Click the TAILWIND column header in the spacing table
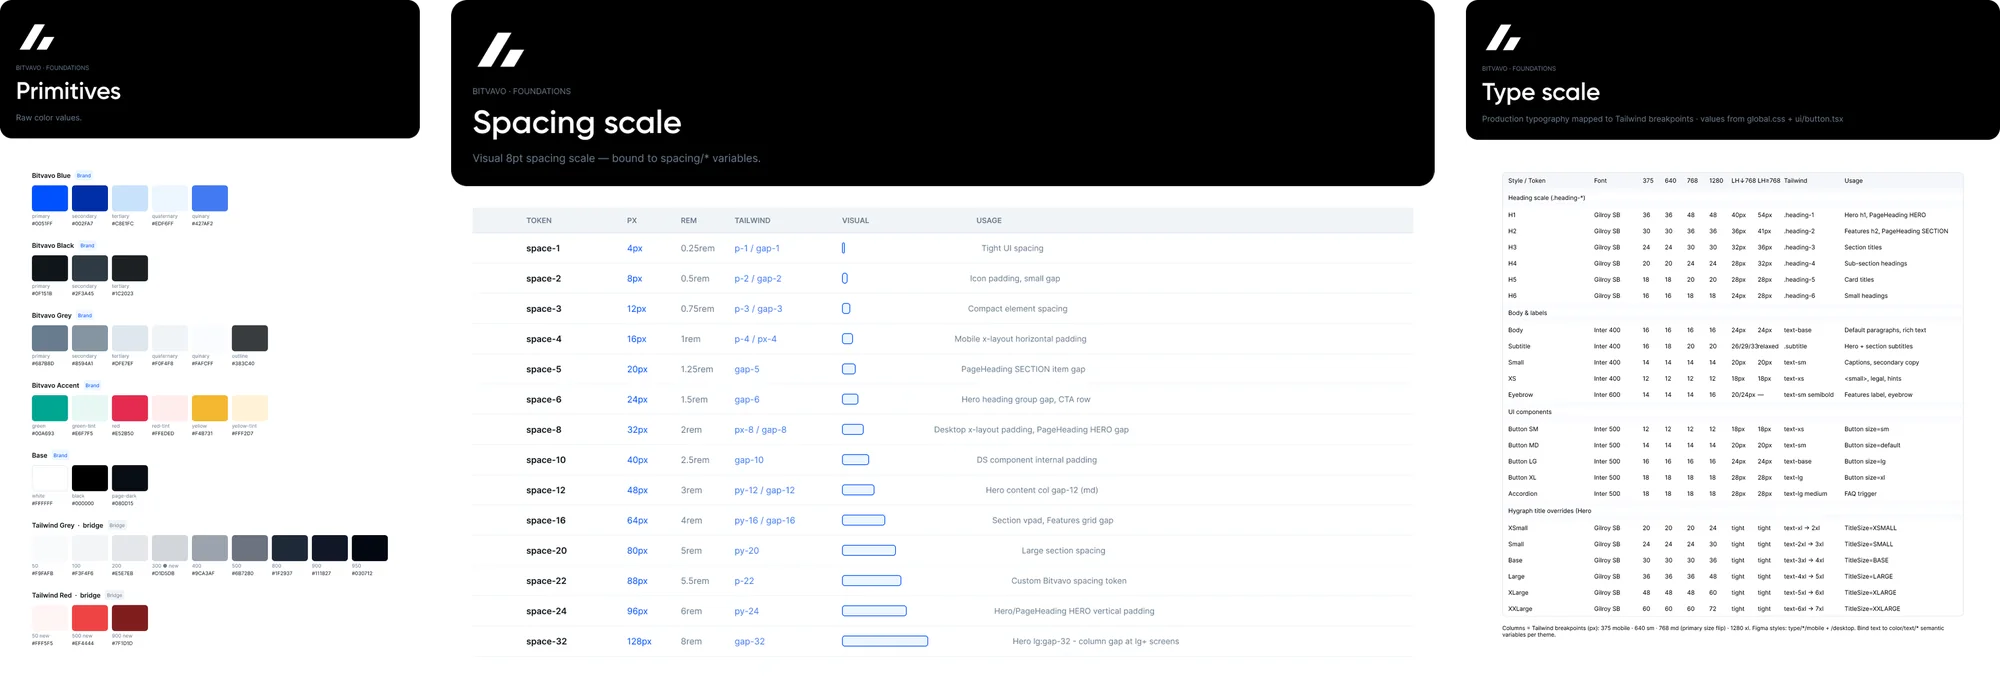The height and width of the screenshot is (678, 2000). pyautogui.click(x=752, y=220)
